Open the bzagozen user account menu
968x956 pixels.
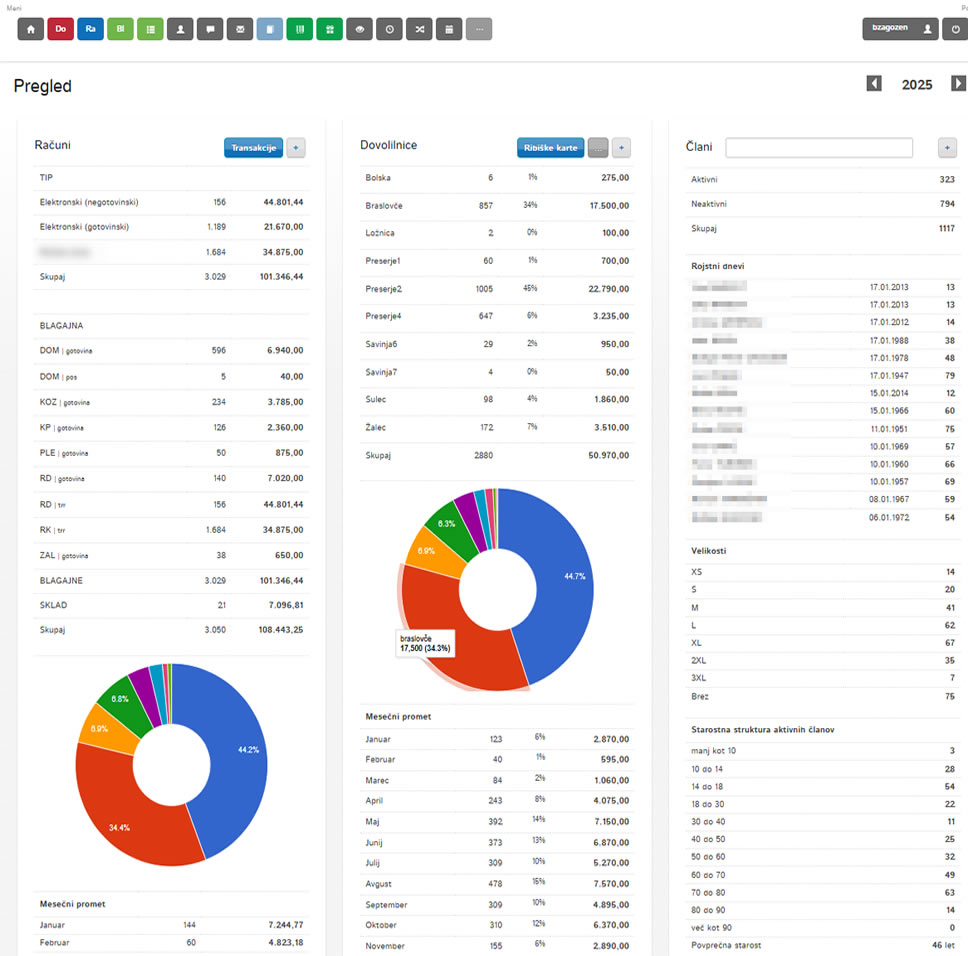pos(899,29)
